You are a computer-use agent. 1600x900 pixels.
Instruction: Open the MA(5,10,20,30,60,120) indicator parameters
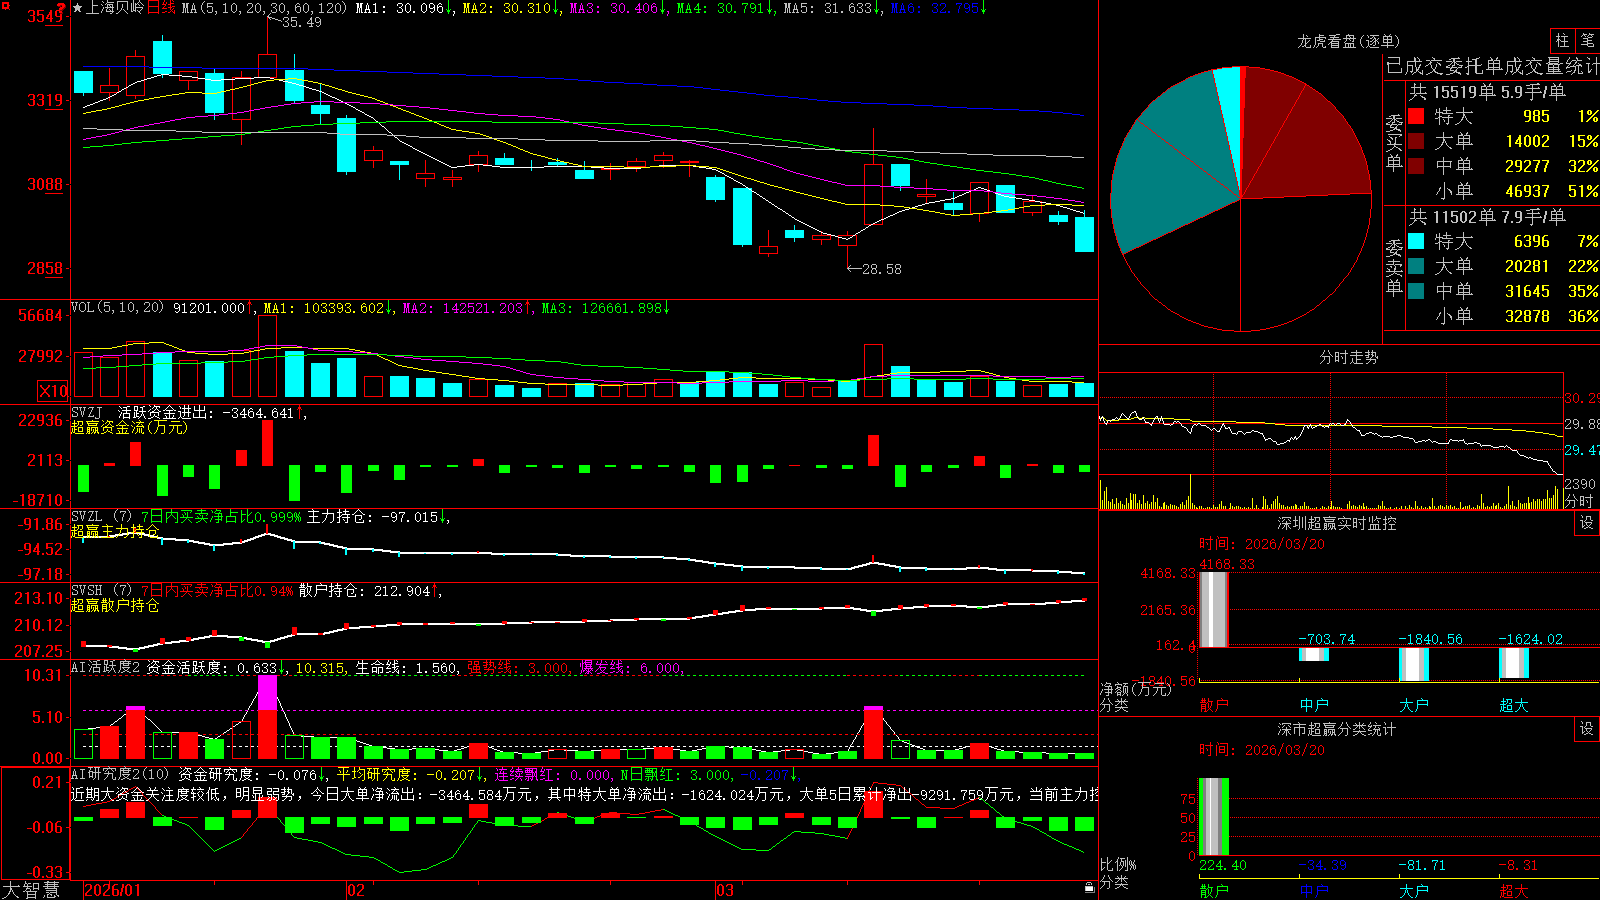coord(264,8)
